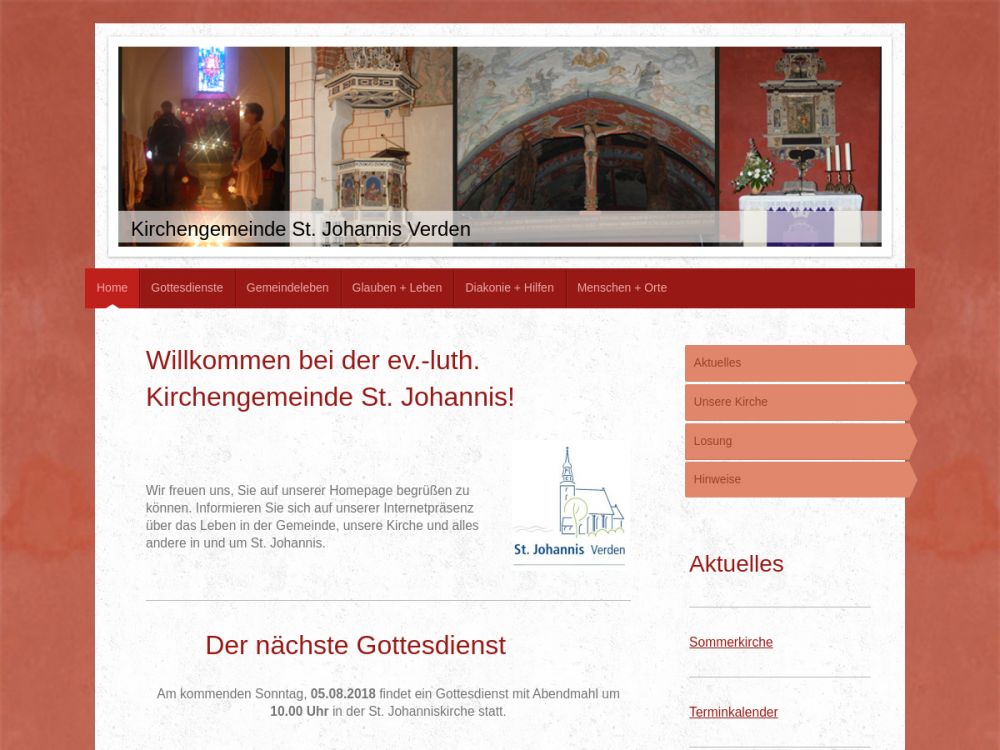The height and width of the screenshot is (750, 1000).
Task: Click the St. Johannis Verden church logo
Action: (569, 505)
